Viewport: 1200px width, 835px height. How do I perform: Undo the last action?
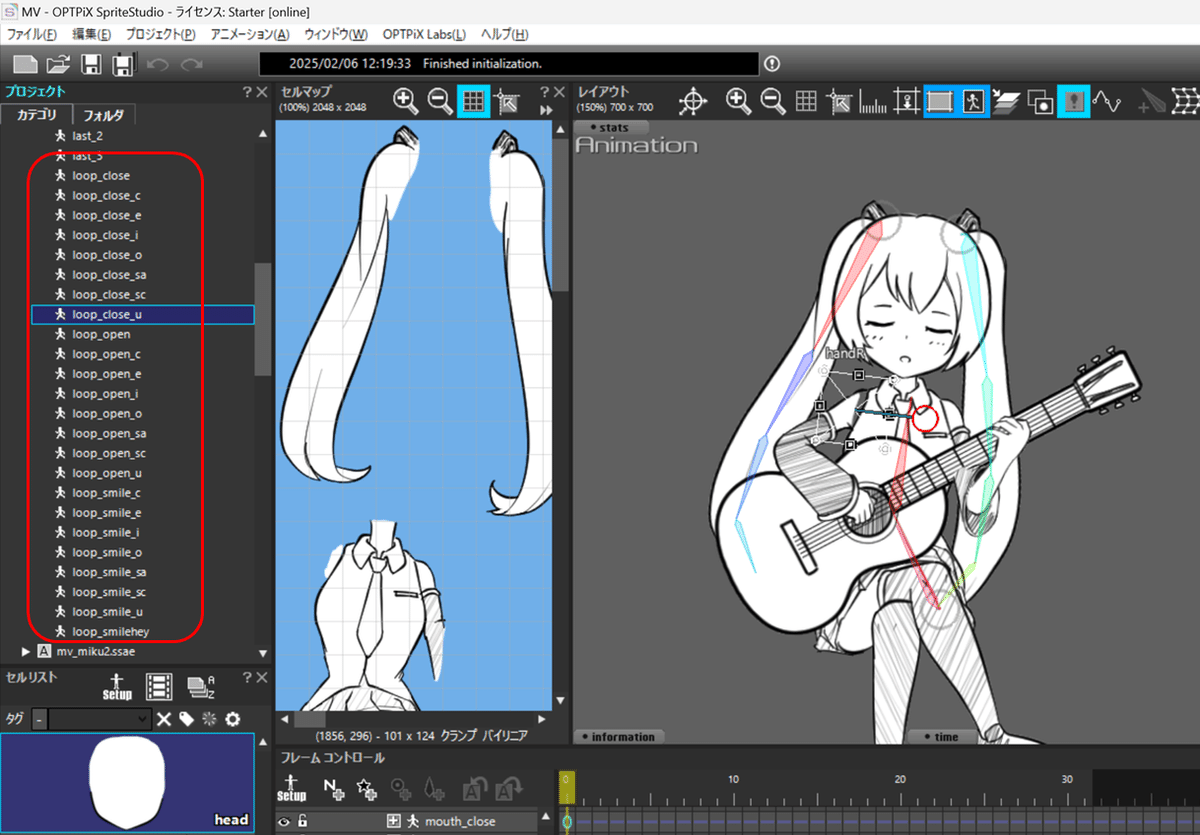157,64
